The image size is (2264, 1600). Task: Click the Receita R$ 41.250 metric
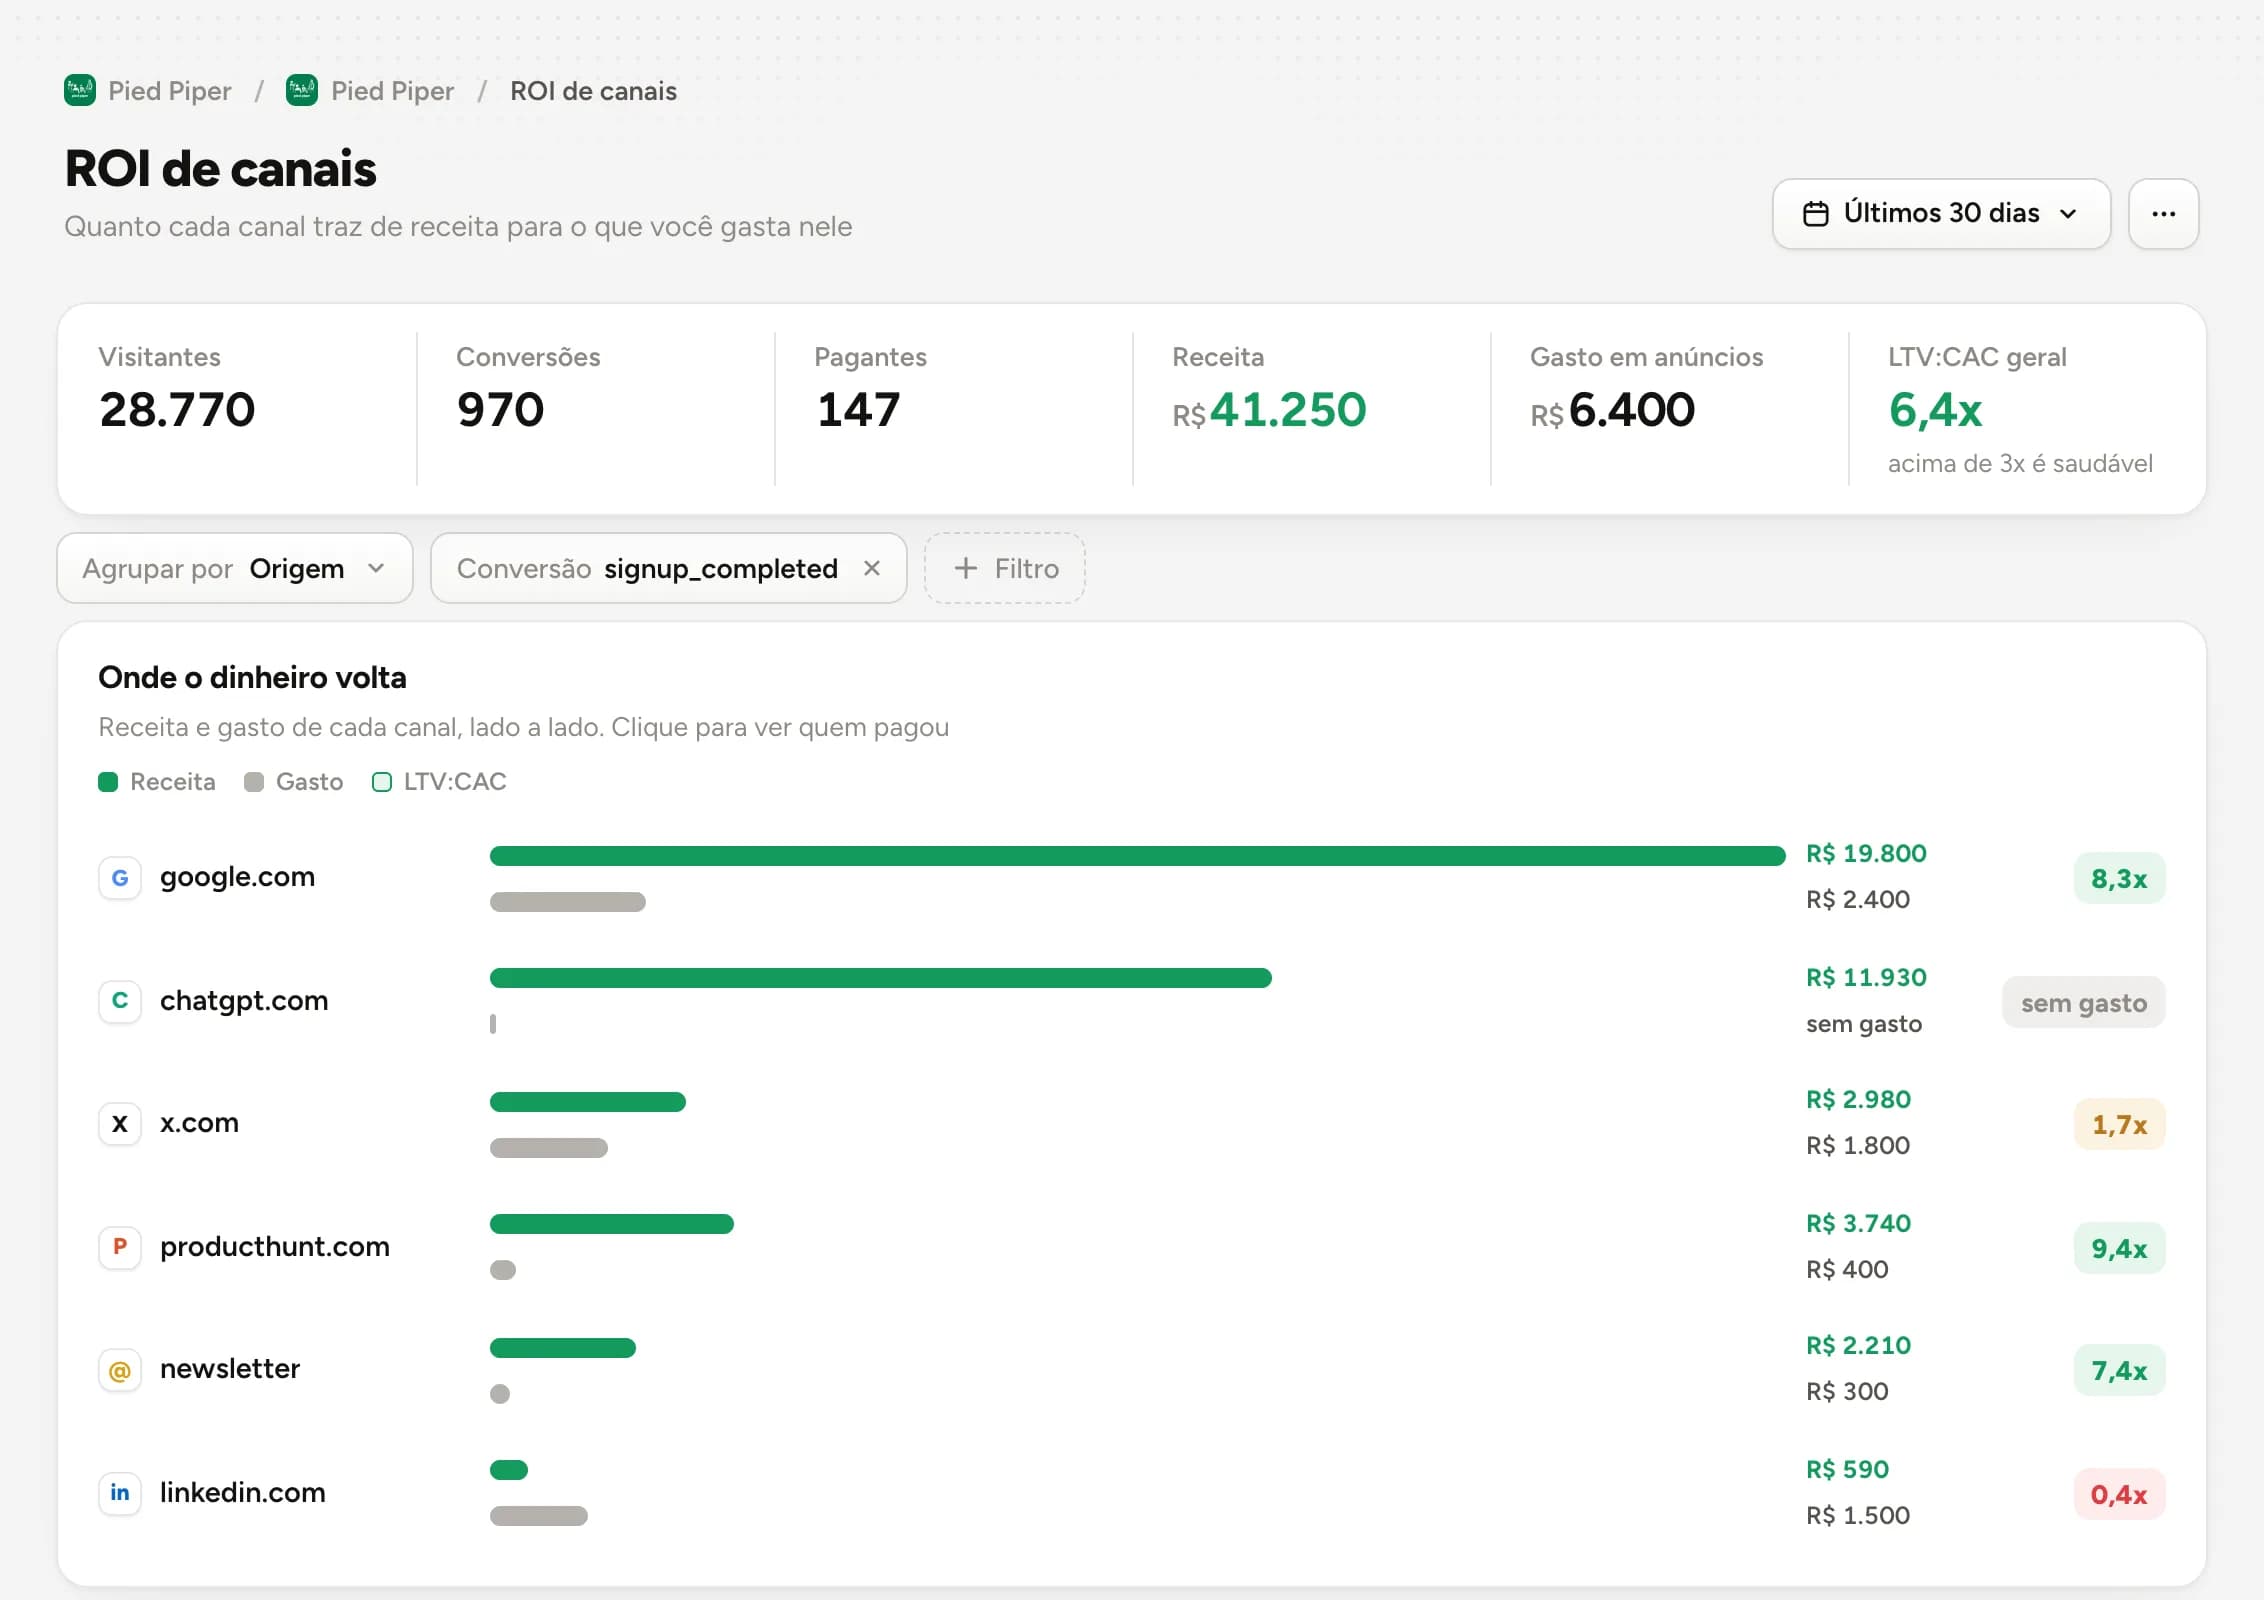pyautogui.click(x=1270, y=410)
